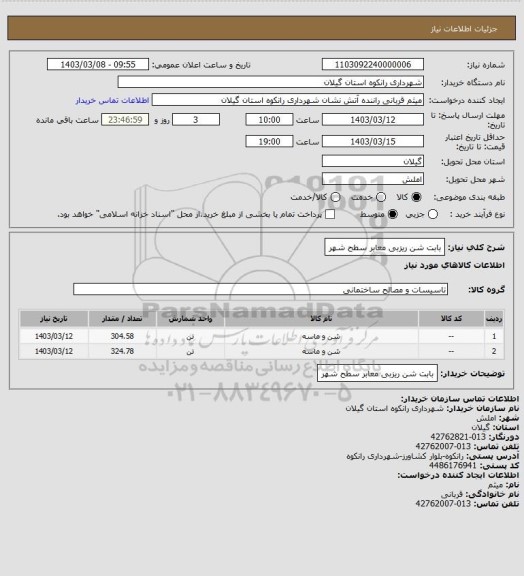Click the announcement date field 1403/03/08 - 09:55
This screenshot has width=524, height=576.
click(98, 65)
